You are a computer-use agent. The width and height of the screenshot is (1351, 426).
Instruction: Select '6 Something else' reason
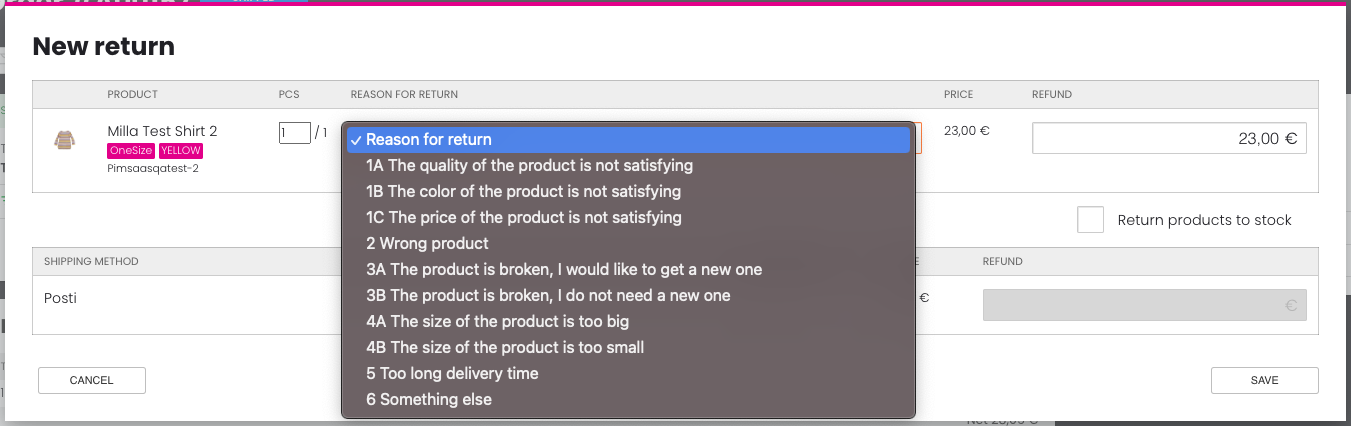pos(628,400)
